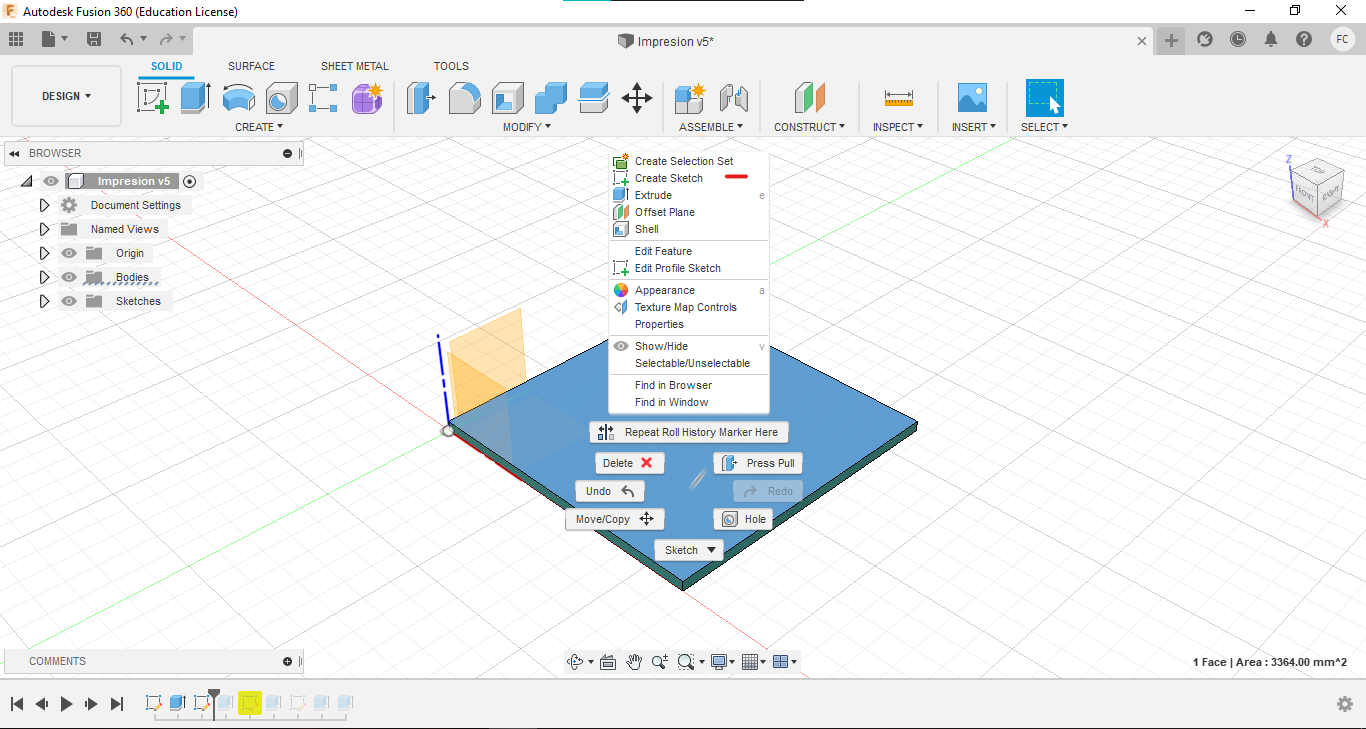The height and width of the screenshot is (729, 1366).
Task: Click the Delete button in marking menu
Action: click(629, 463)
